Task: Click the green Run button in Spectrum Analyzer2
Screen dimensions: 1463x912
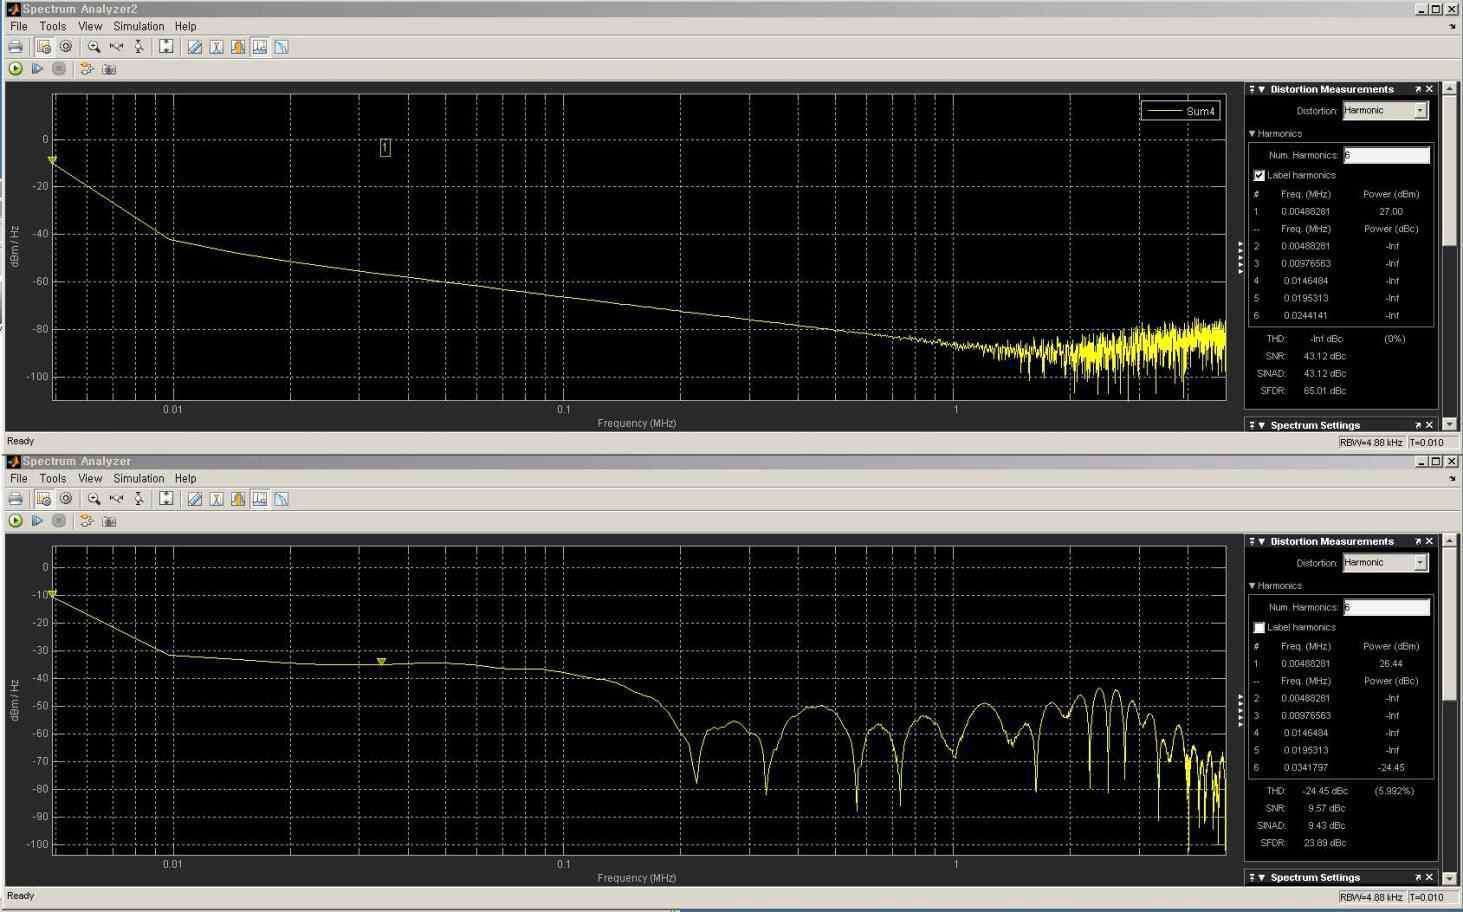Action: click(15, 69)
